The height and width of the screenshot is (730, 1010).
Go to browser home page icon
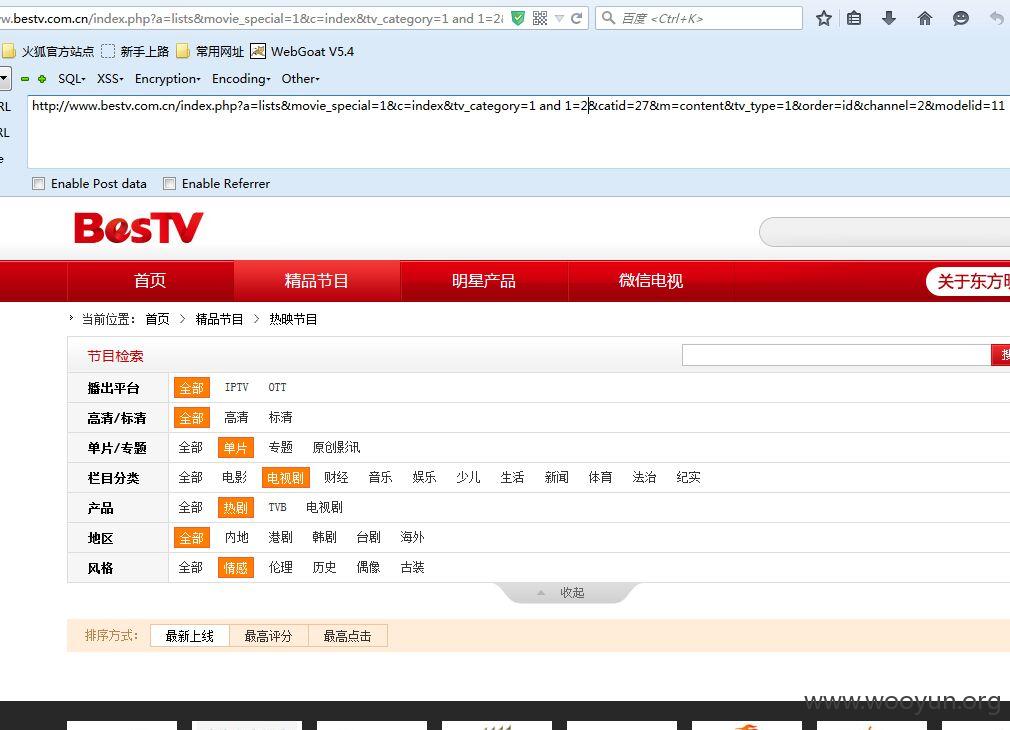pos(924,18)
